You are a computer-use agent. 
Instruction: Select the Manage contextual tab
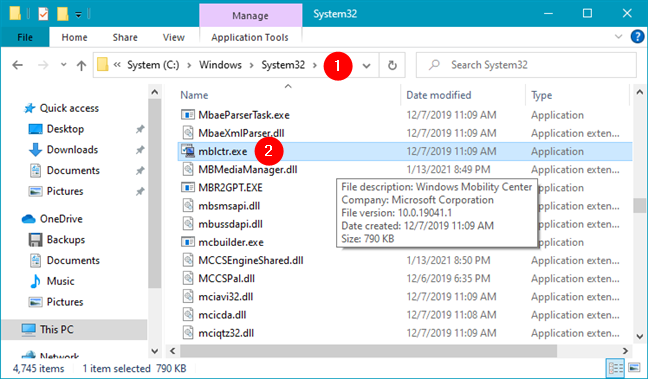click(x=250, y=16)
